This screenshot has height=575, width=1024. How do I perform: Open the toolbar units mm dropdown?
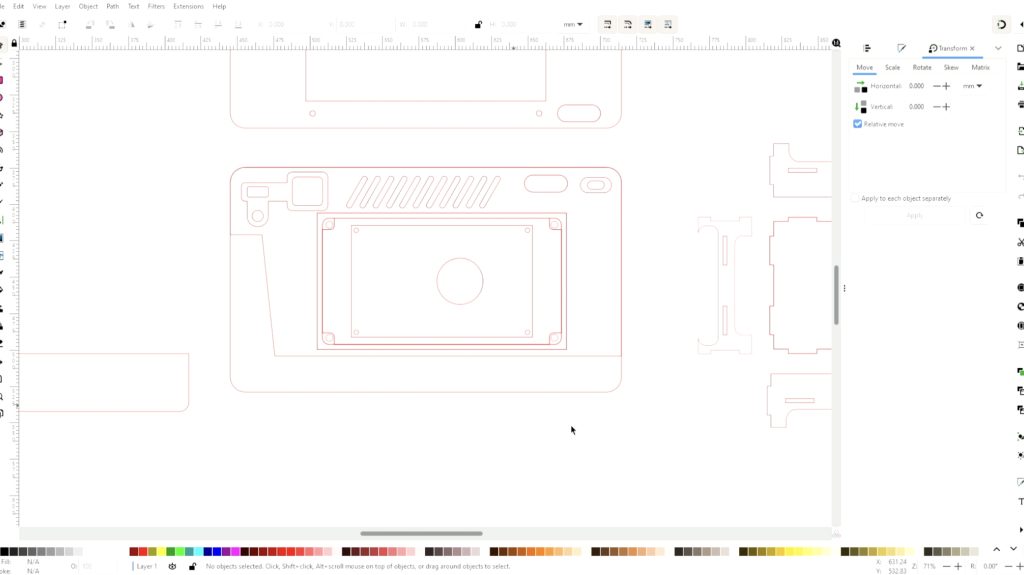coord(573,24)
